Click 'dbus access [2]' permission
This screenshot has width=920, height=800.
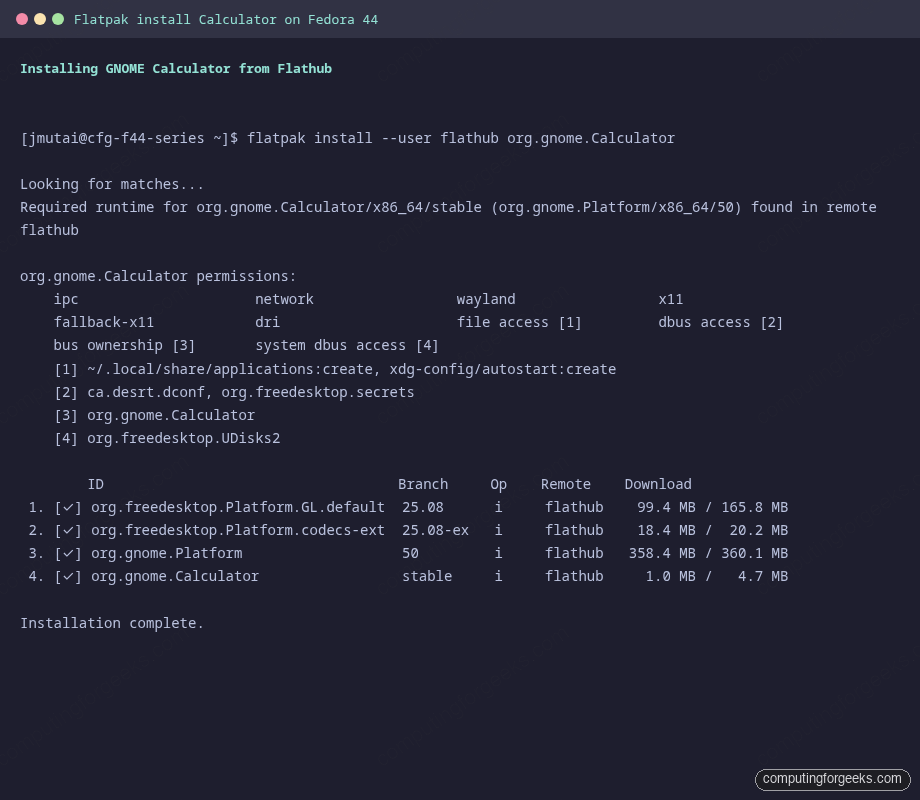coord(721,322)
